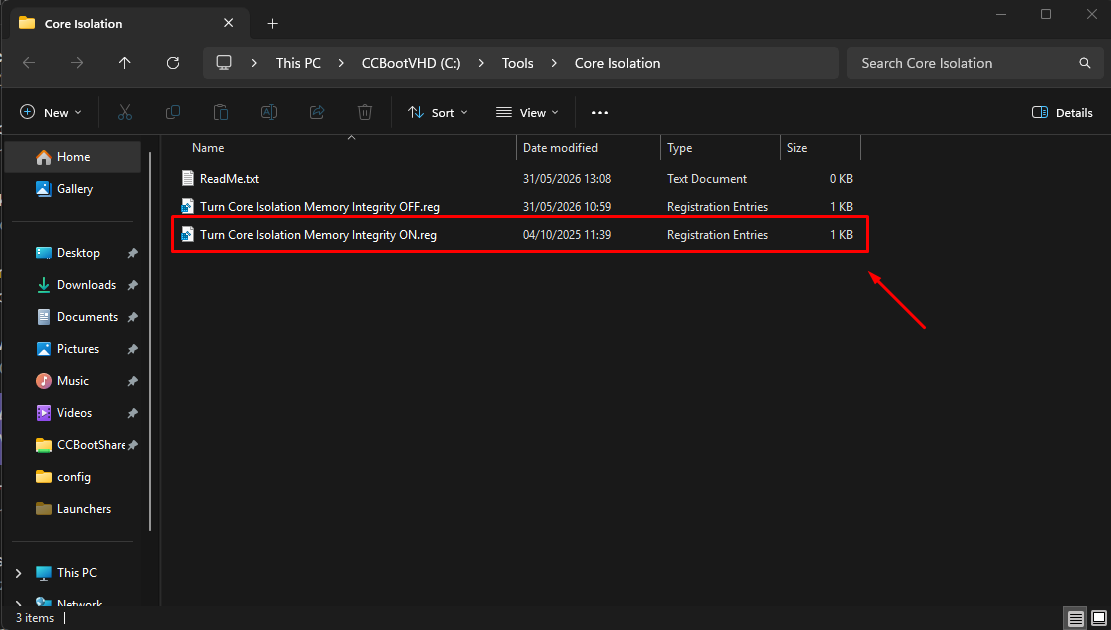Click Tools in the address bar
This screenshot has height=630, width=1111.
(x=518, y=63)
